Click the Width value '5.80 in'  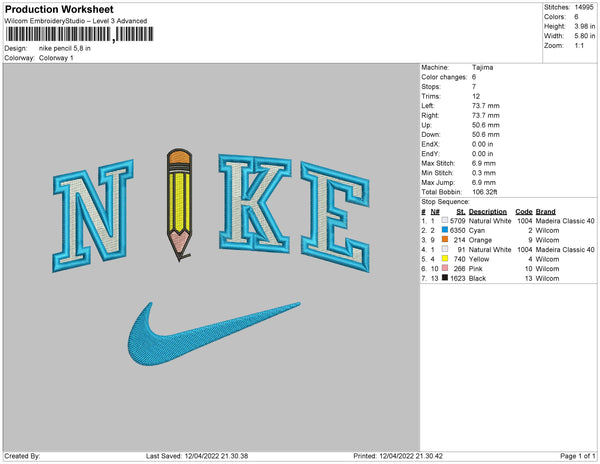point(584,36)
